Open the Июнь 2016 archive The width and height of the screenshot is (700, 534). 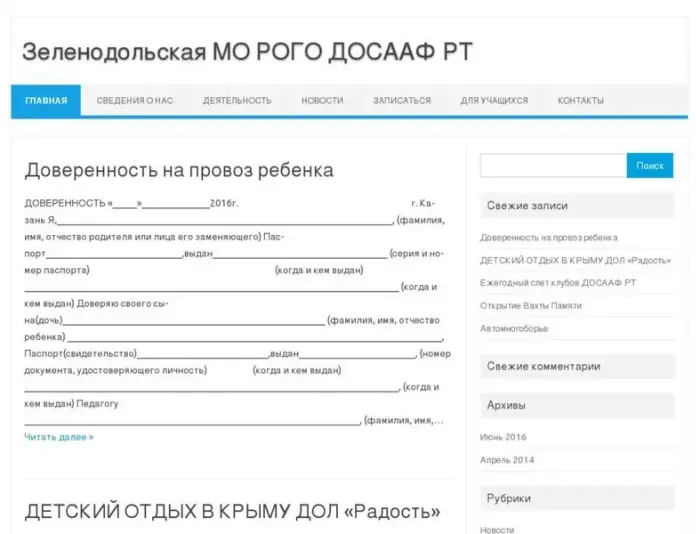503,437
